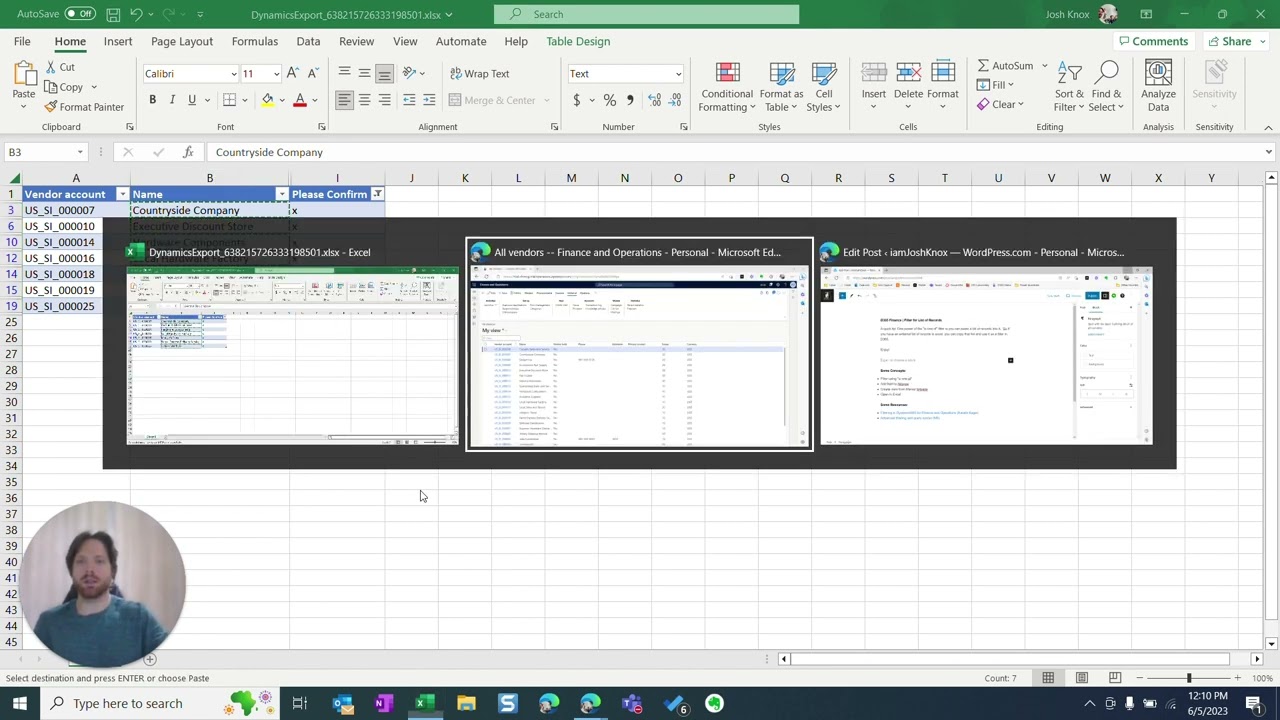Apply the yellow fill color

(x=267, y=100)
